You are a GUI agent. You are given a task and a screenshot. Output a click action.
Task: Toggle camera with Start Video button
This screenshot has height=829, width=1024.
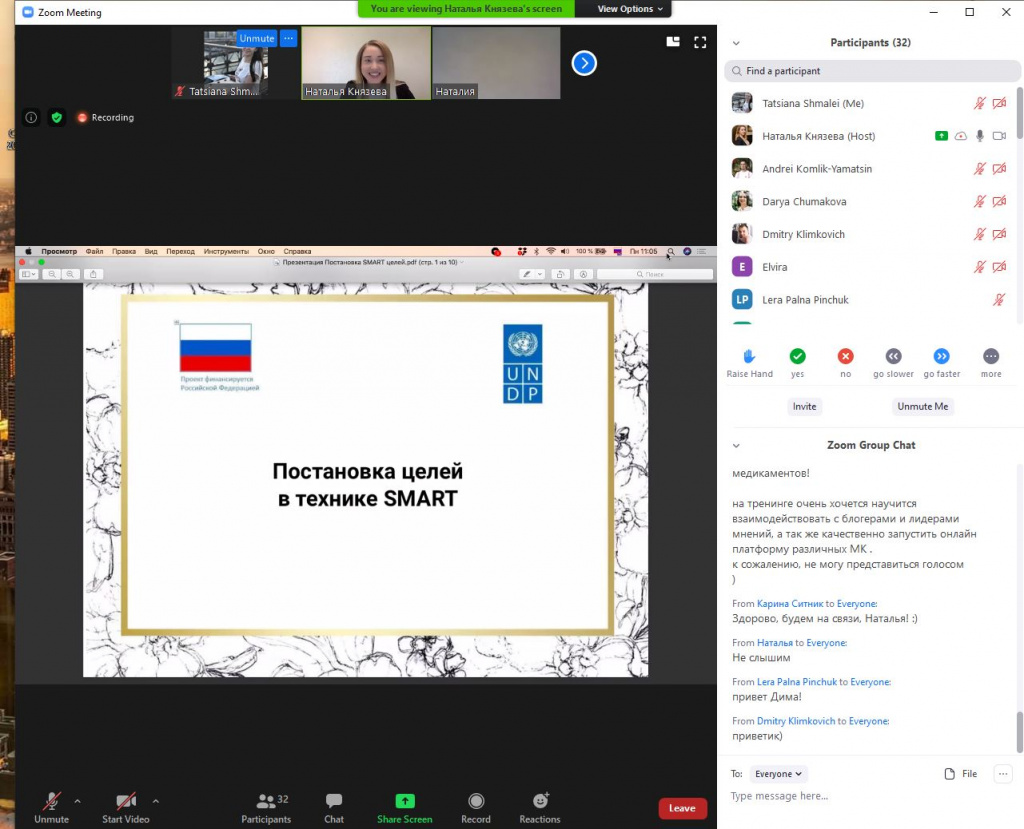pyautogui.click(x=125, y=801)
